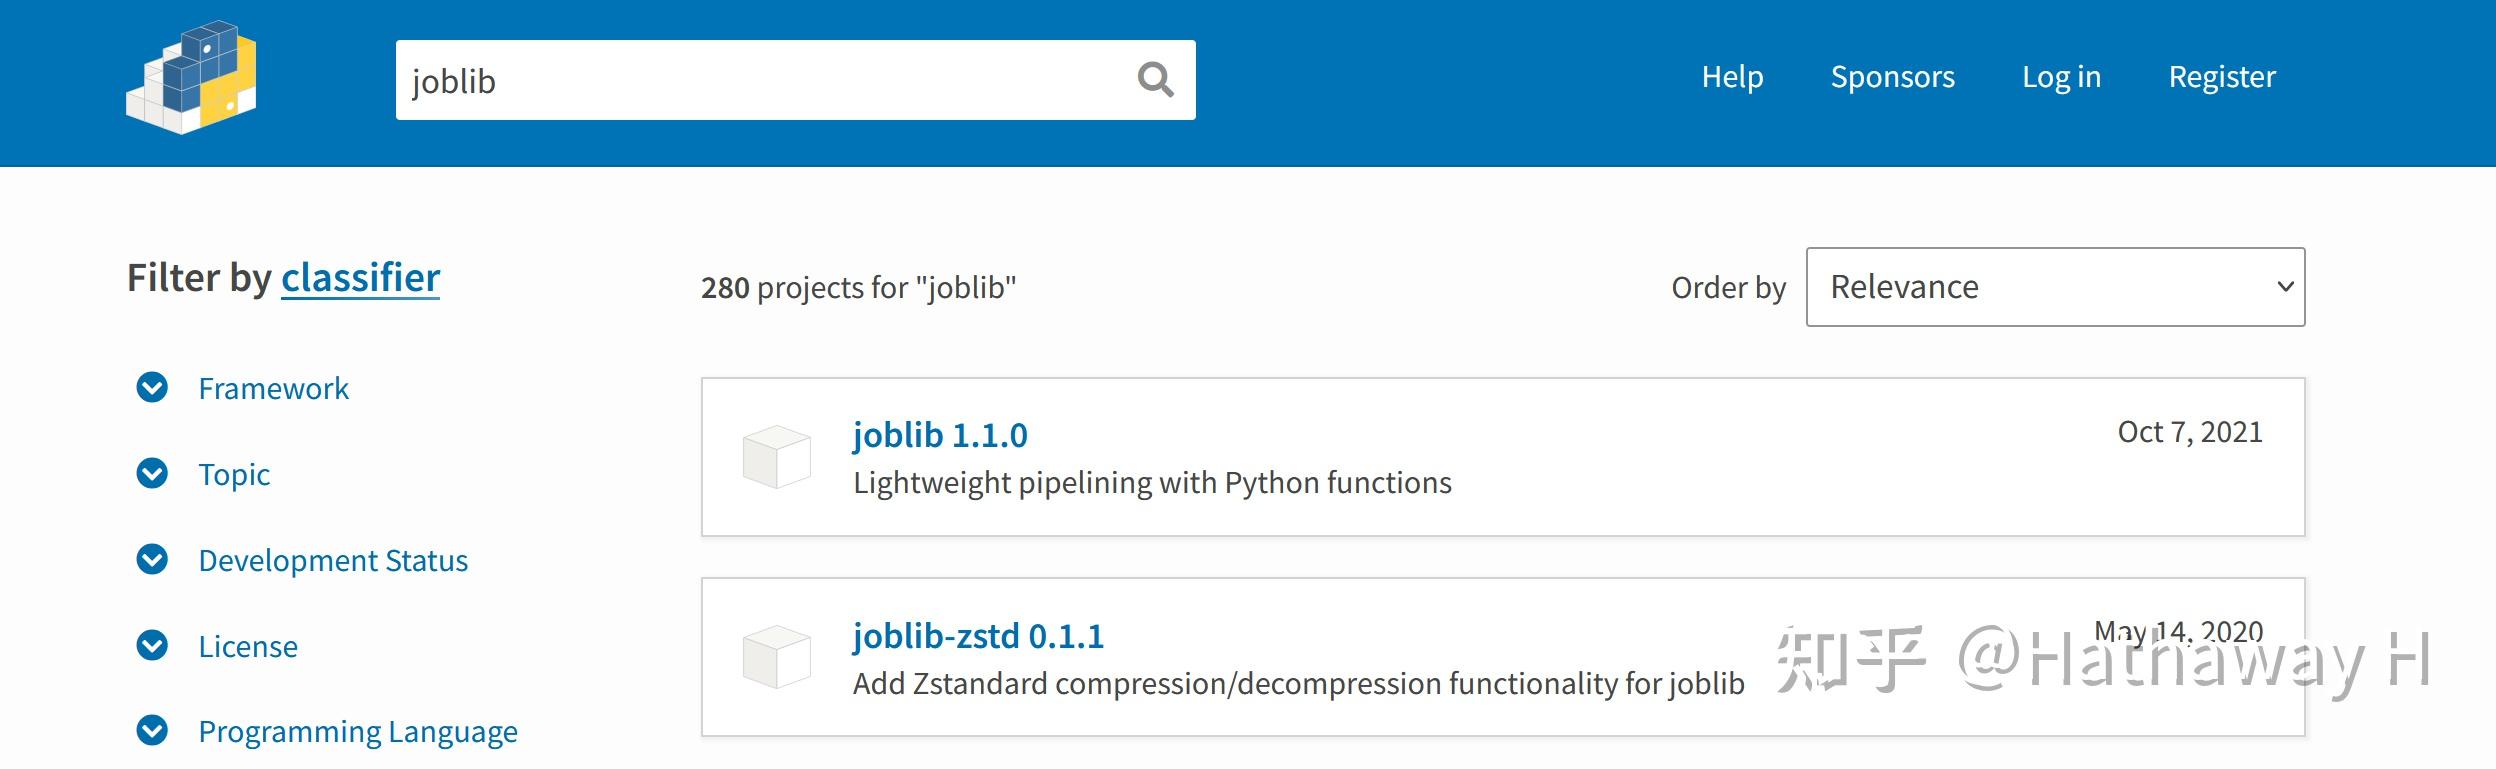Open the joblib-zstd 0.1.1 project result
The image size is (2496, 769).
click(977, 636)
